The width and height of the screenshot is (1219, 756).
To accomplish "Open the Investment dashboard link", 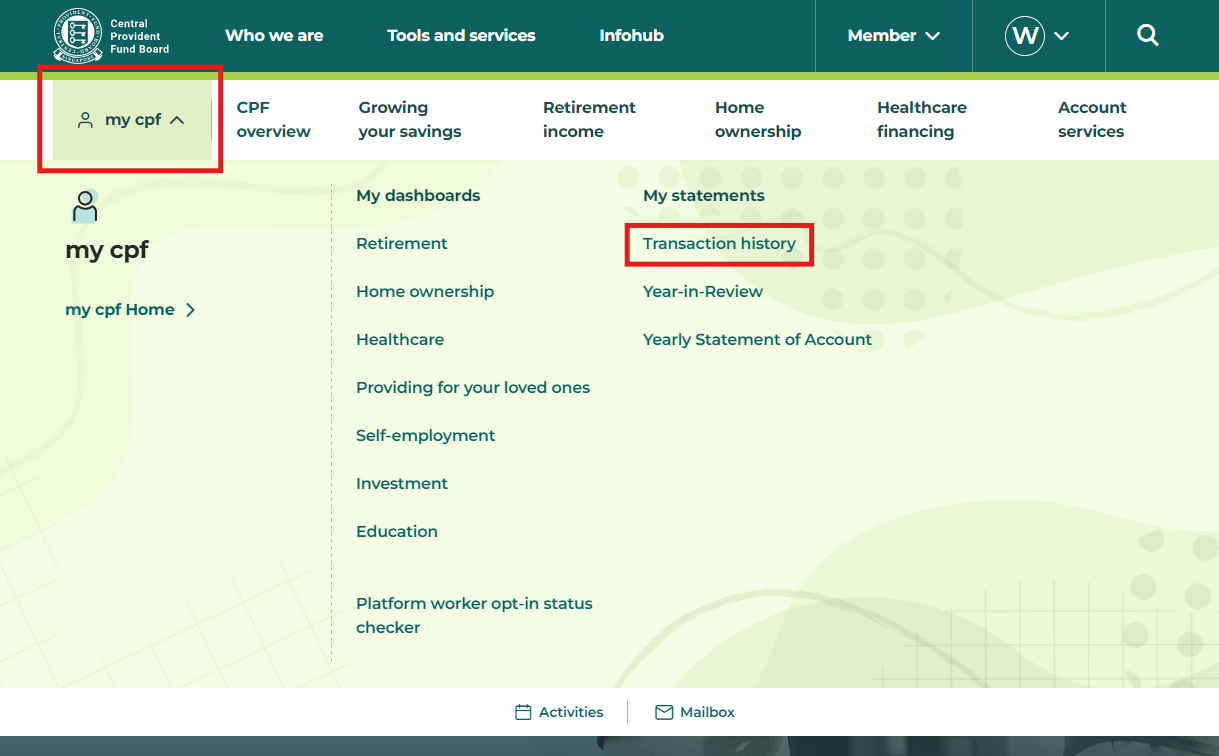I will coord(402,484).
